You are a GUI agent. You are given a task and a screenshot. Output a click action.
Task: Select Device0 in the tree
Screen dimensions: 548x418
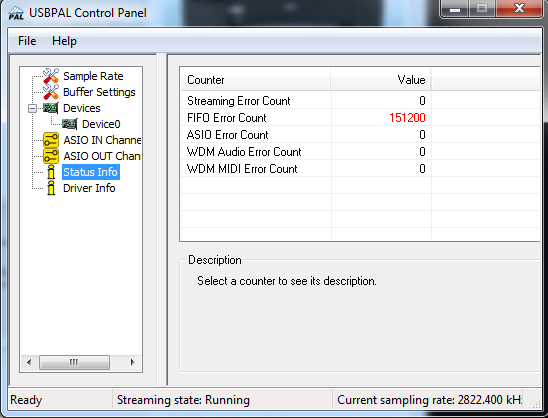[x=101, y=124]
